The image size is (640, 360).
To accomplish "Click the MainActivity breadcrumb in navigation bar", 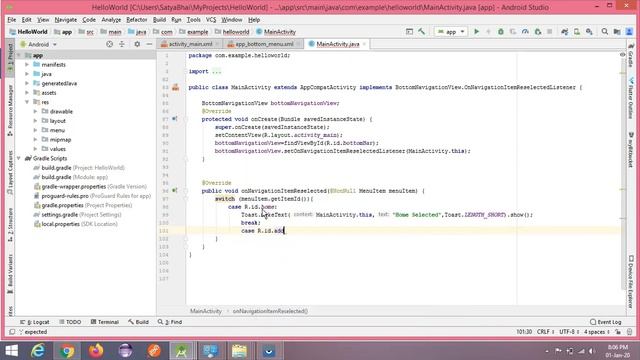I will tap(276, 32).
